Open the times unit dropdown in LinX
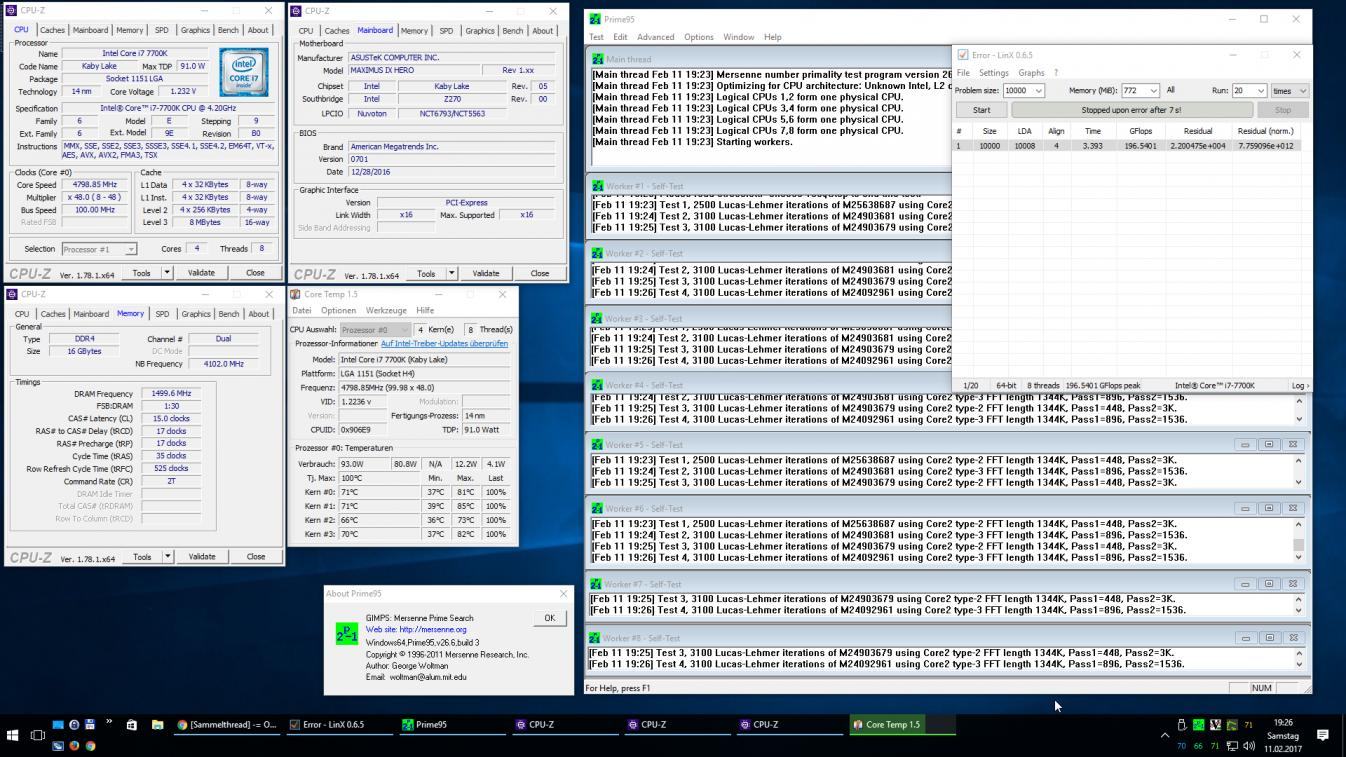The height and width of the screenshot is (757, 1346). click(x=1302, y=90)
